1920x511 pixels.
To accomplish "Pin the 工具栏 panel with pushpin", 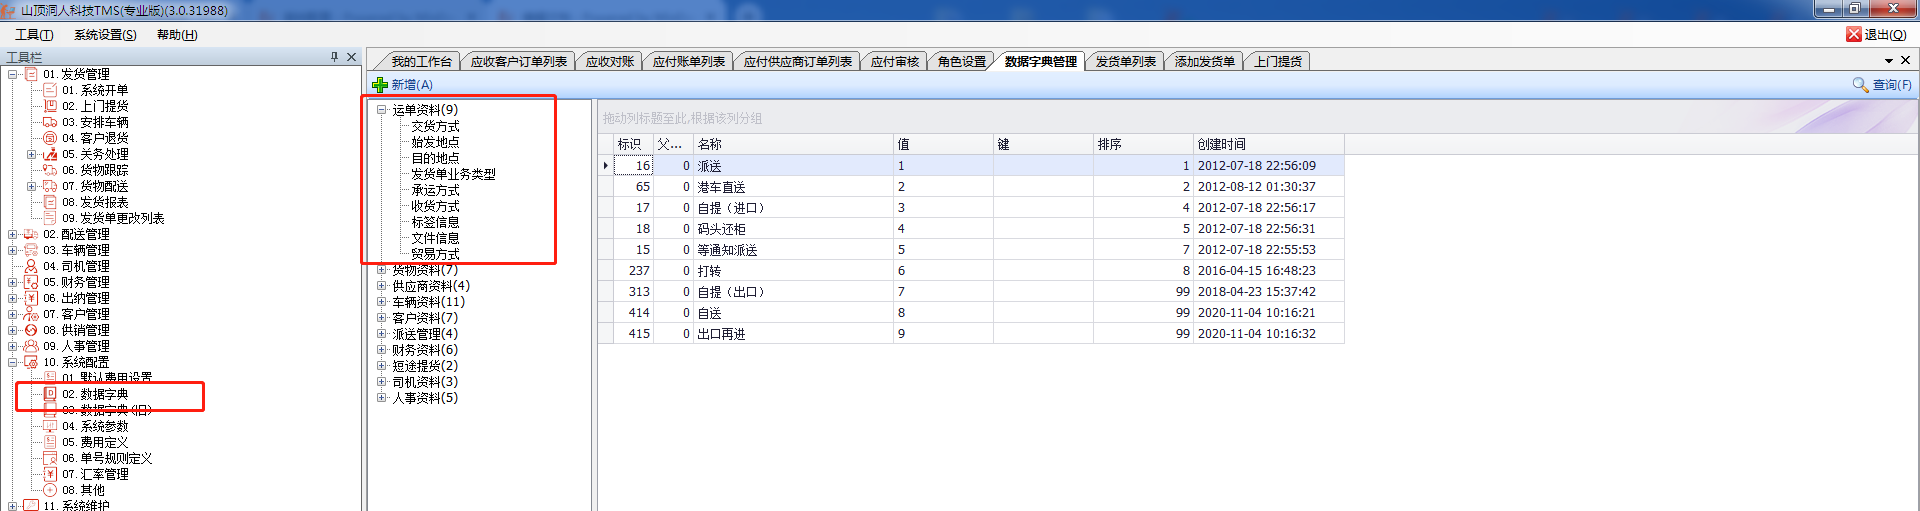I will pyautogui.click(x=334, y=57).
